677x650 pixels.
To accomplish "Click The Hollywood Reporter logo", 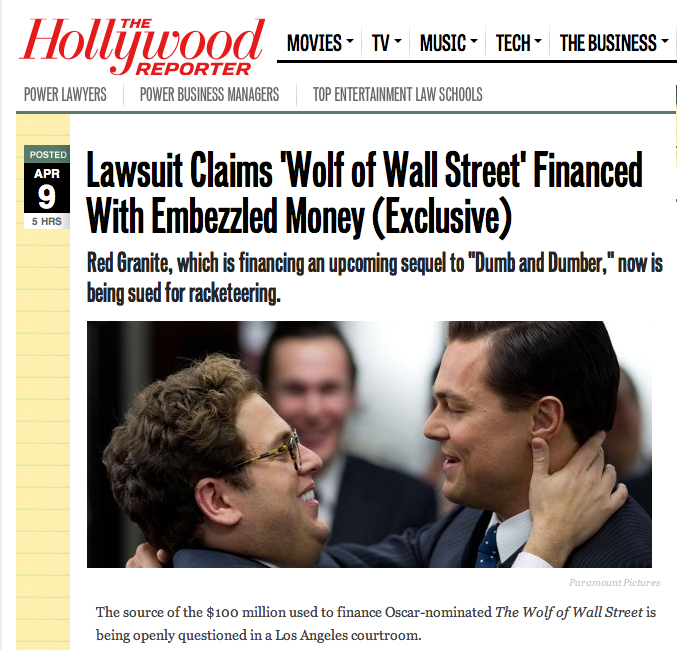I will 142,47.
